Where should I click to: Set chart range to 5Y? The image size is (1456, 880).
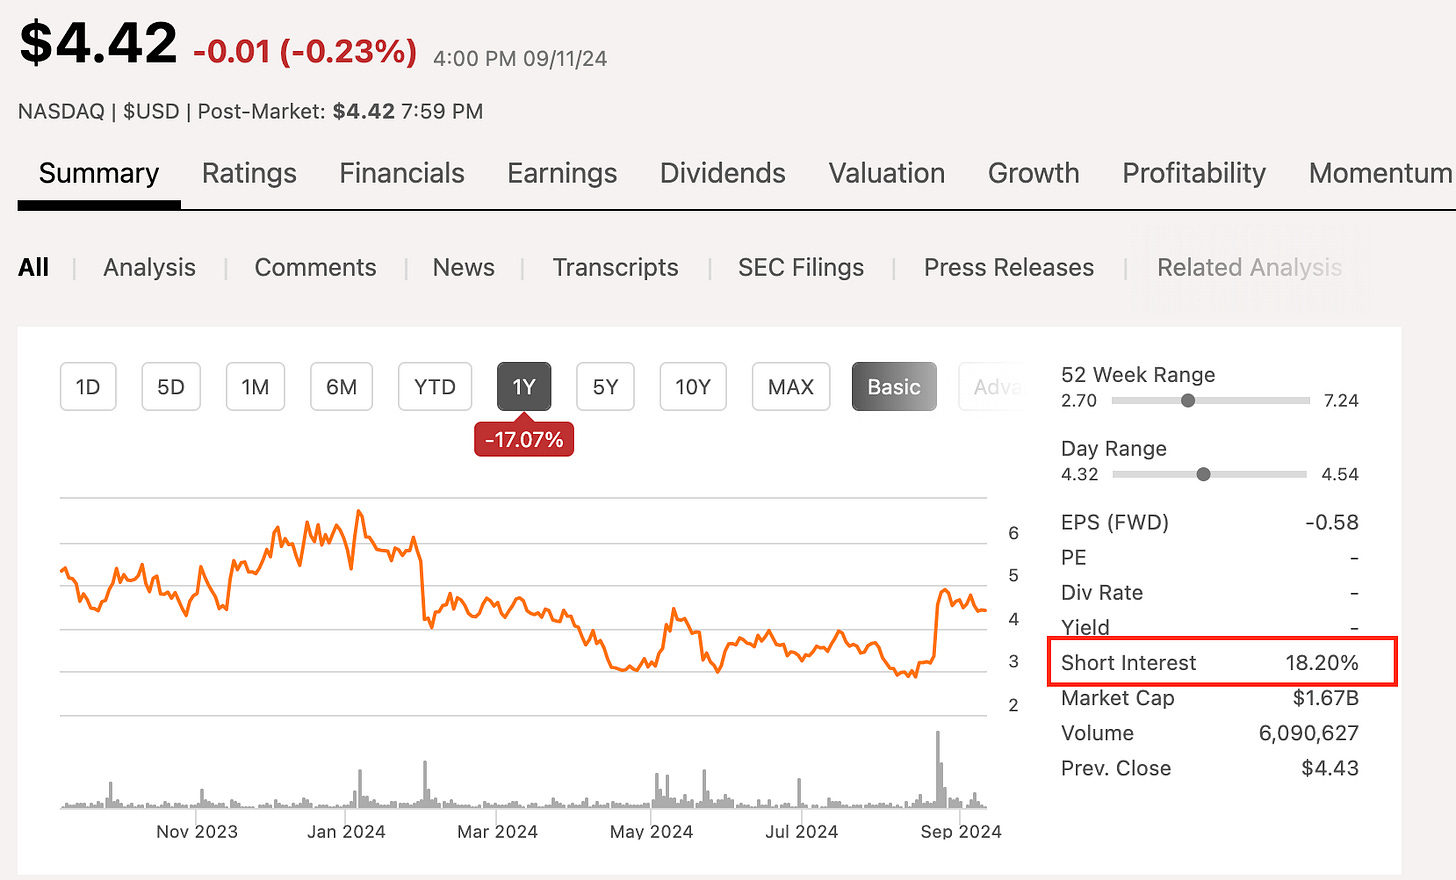point(605,387)
